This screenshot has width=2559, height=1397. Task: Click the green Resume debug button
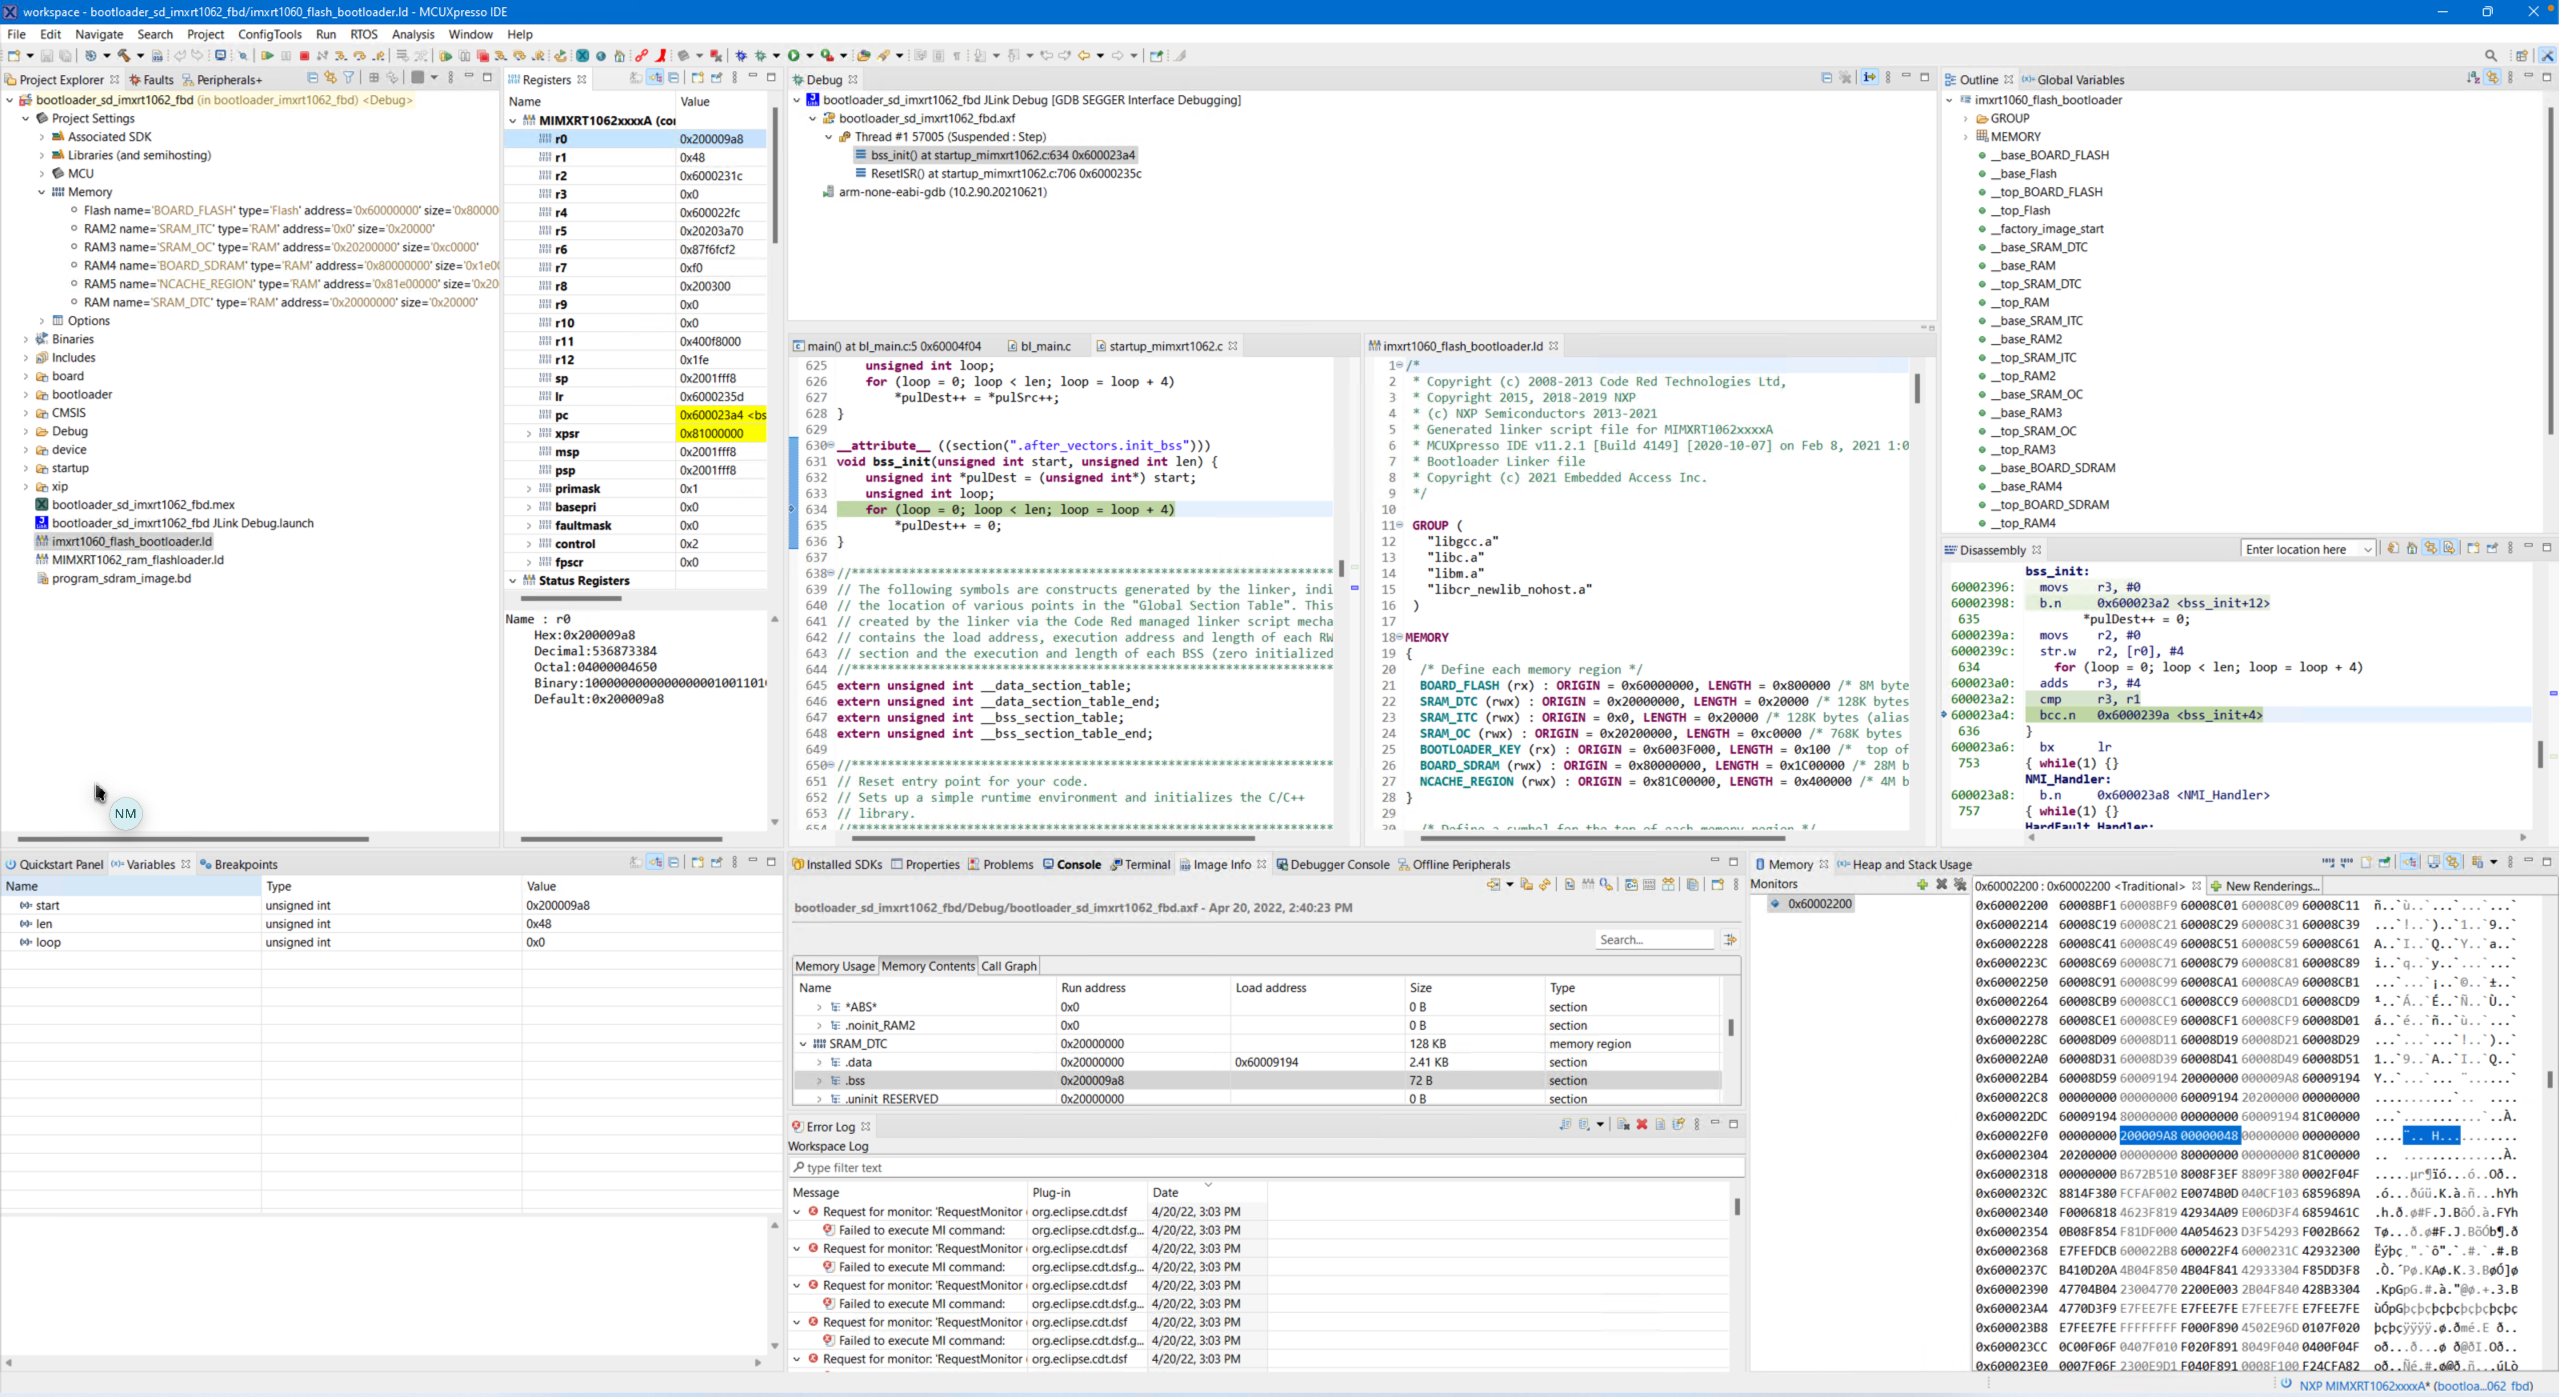point(267,56)
